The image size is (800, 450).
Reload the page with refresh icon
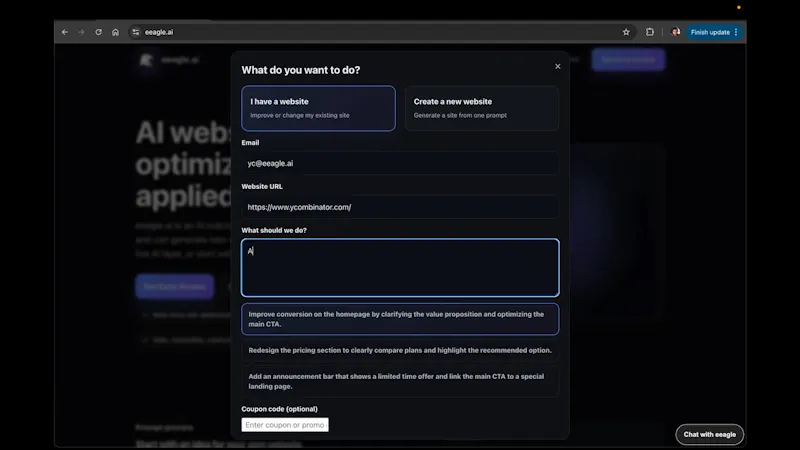98,32
